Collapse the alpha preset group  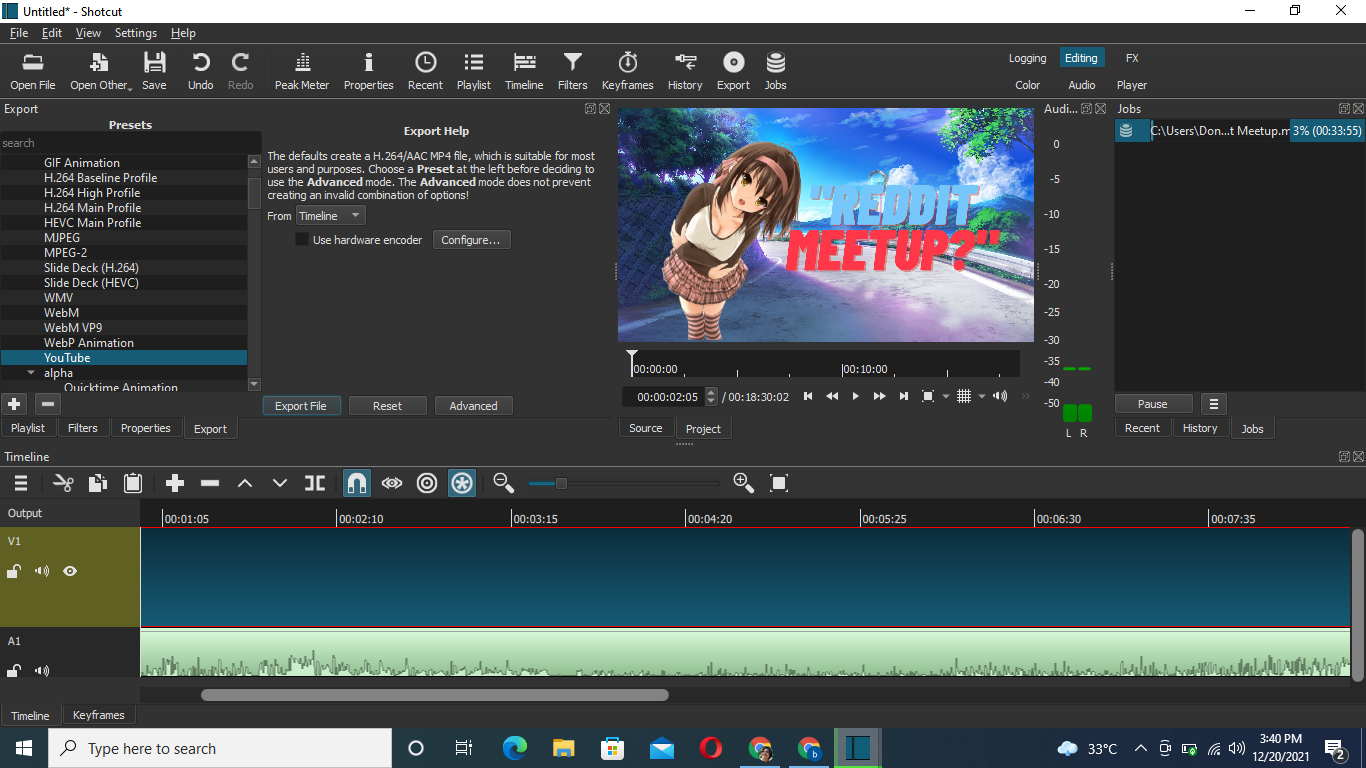32,373
